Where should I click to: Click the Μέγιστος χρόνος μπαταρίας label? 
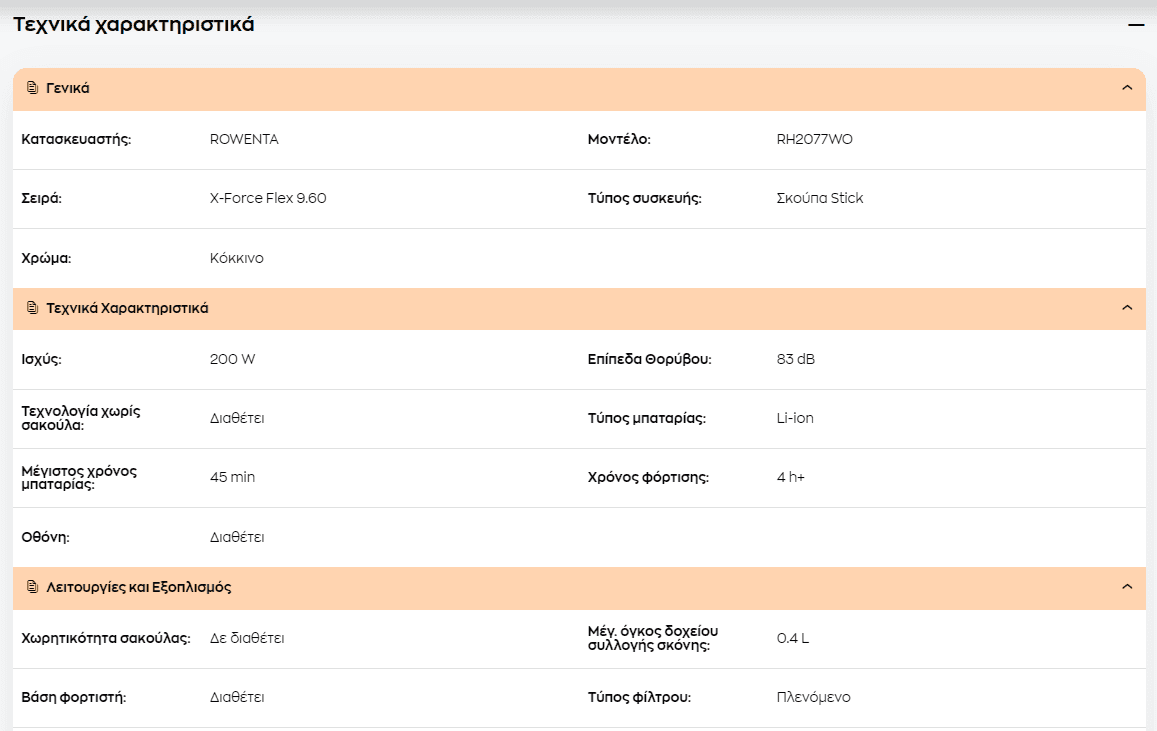pos(79,477)
